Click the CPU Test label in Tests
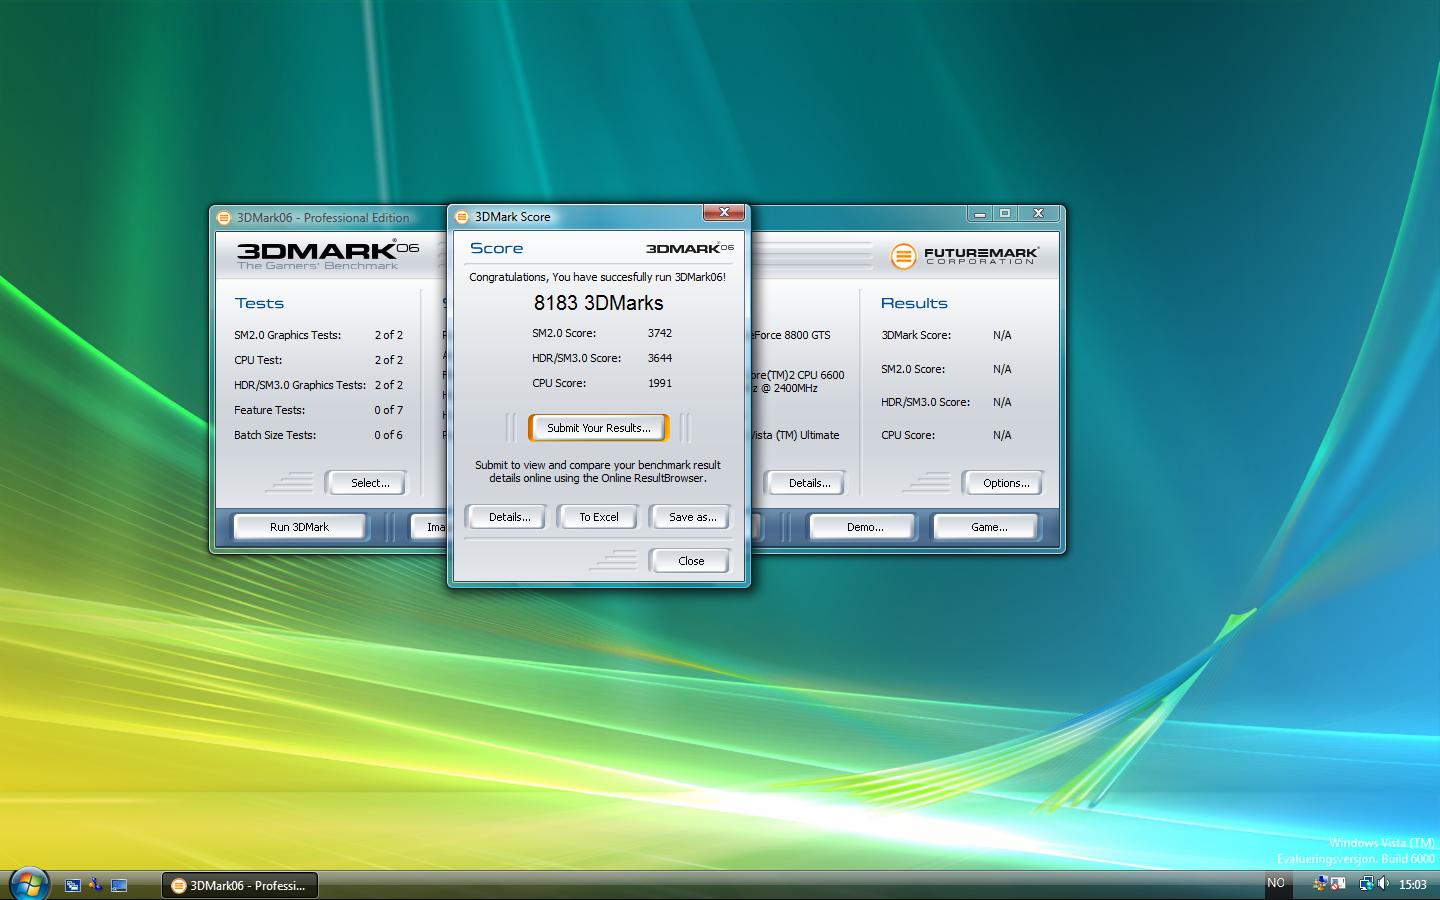This screenshot has width=1440, height=900. click(258, 360)
